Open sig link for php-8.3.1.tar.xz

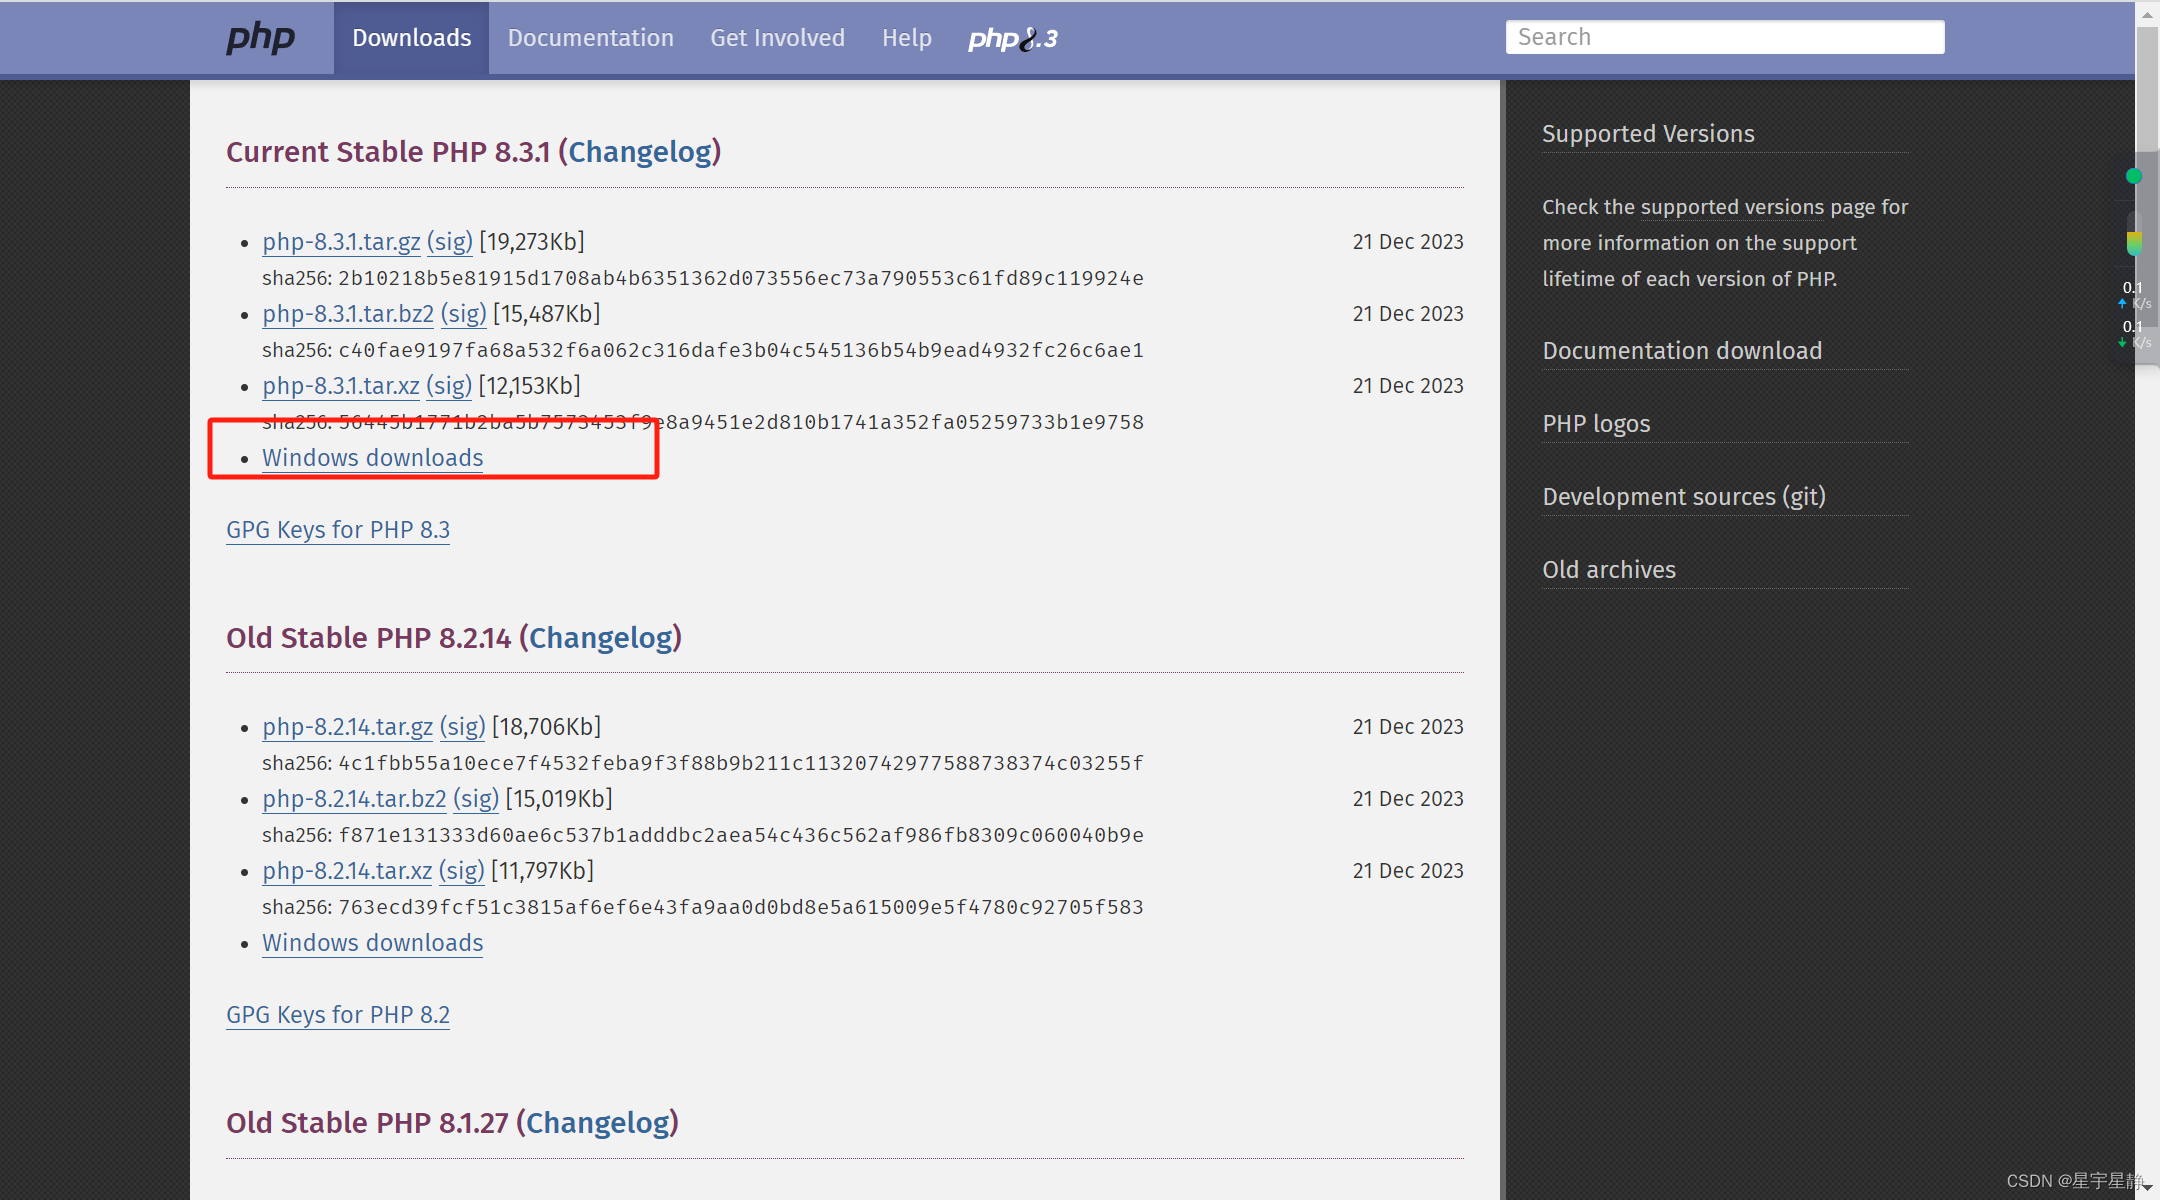click(449, 386)
